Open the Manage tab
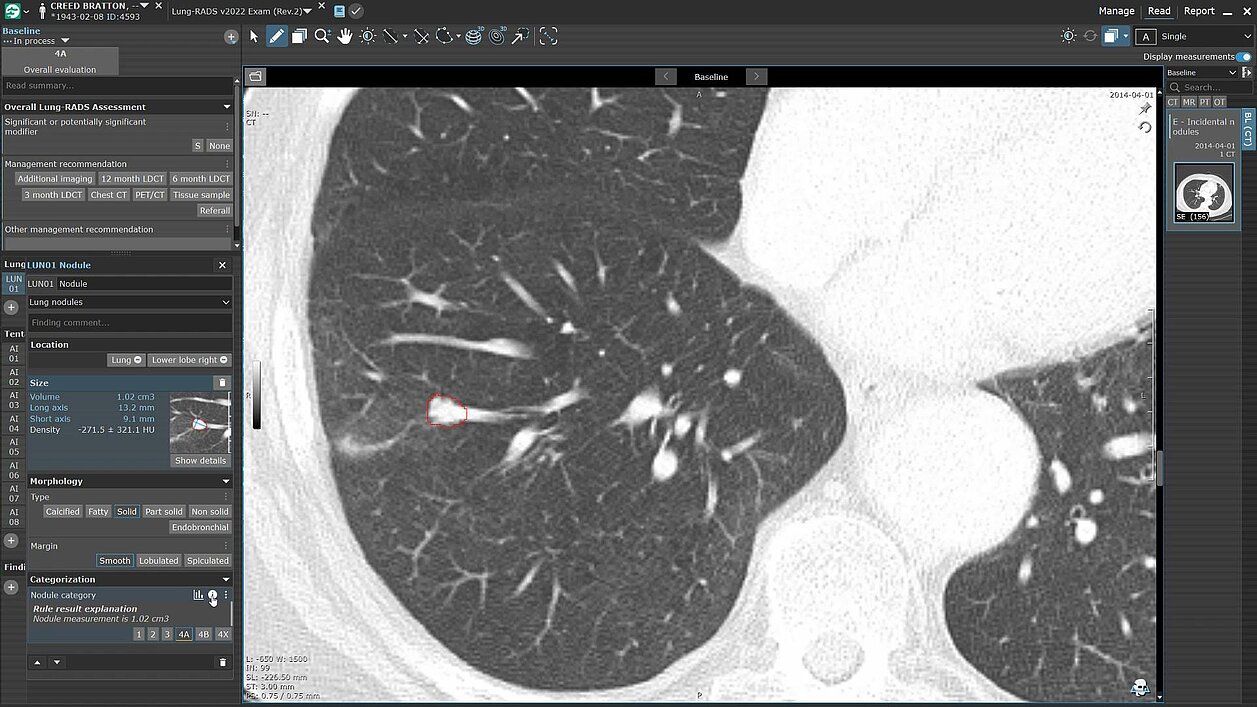1257x707 pixels. coord(1116,11)
